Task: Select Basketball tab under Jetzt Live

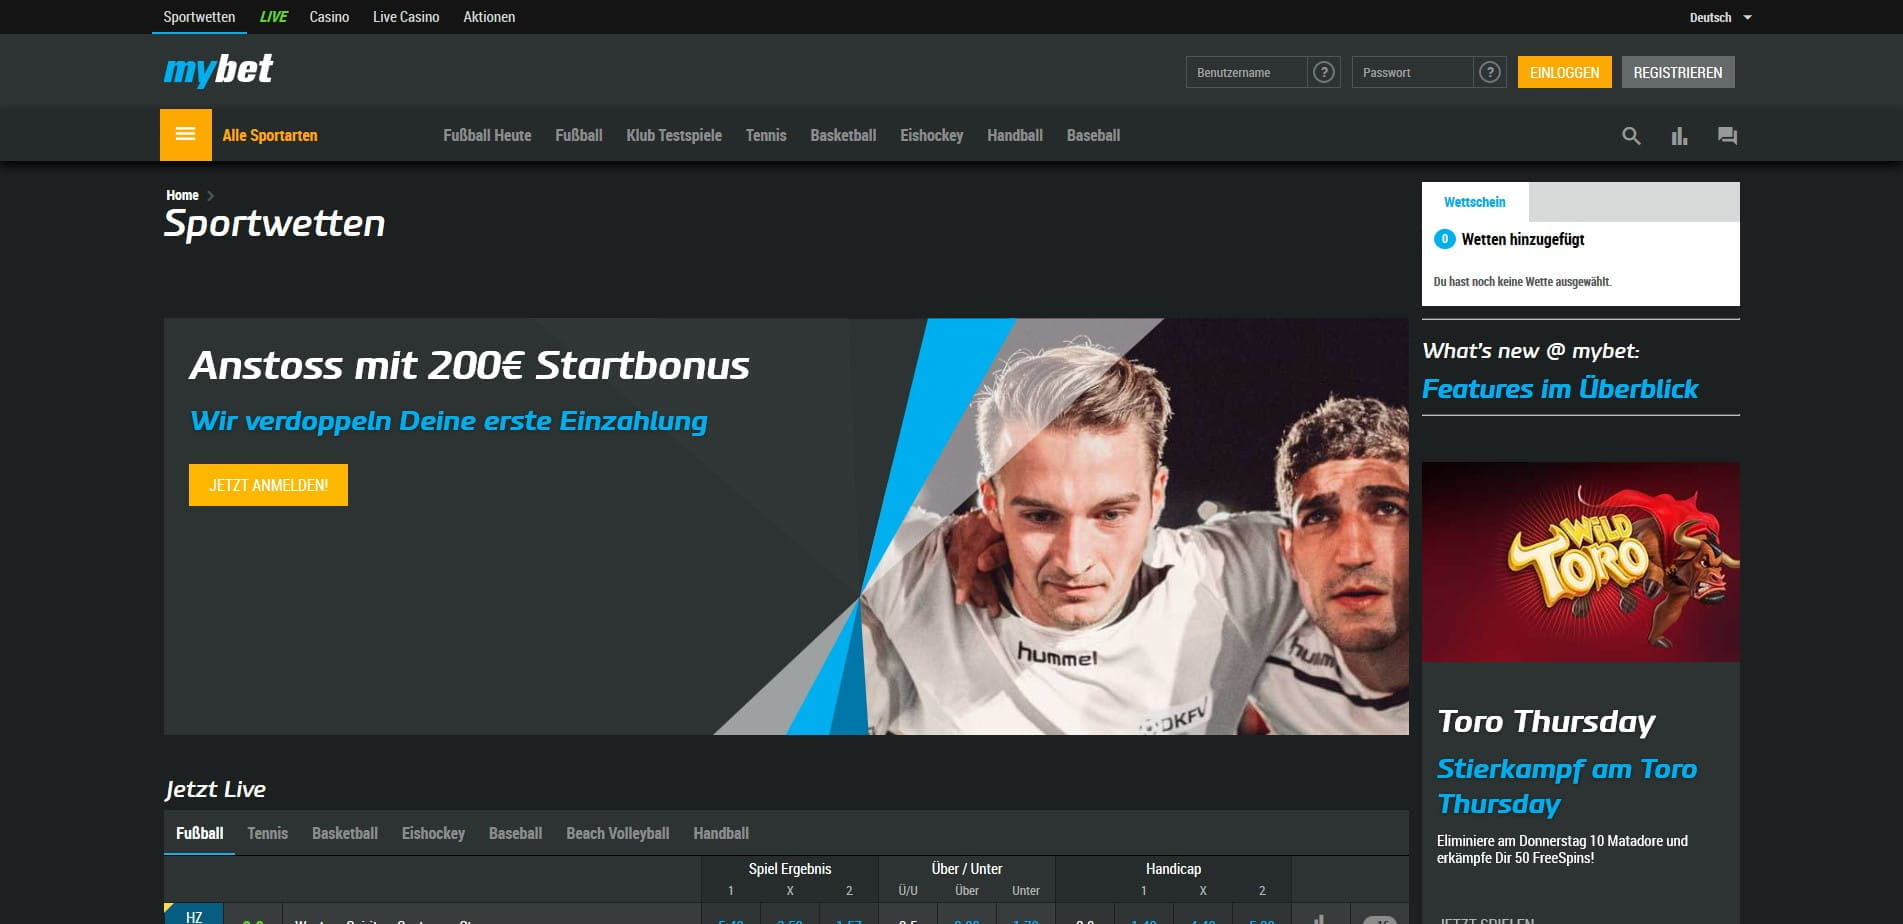Action: pyautogui.click(x=345, y=833)
